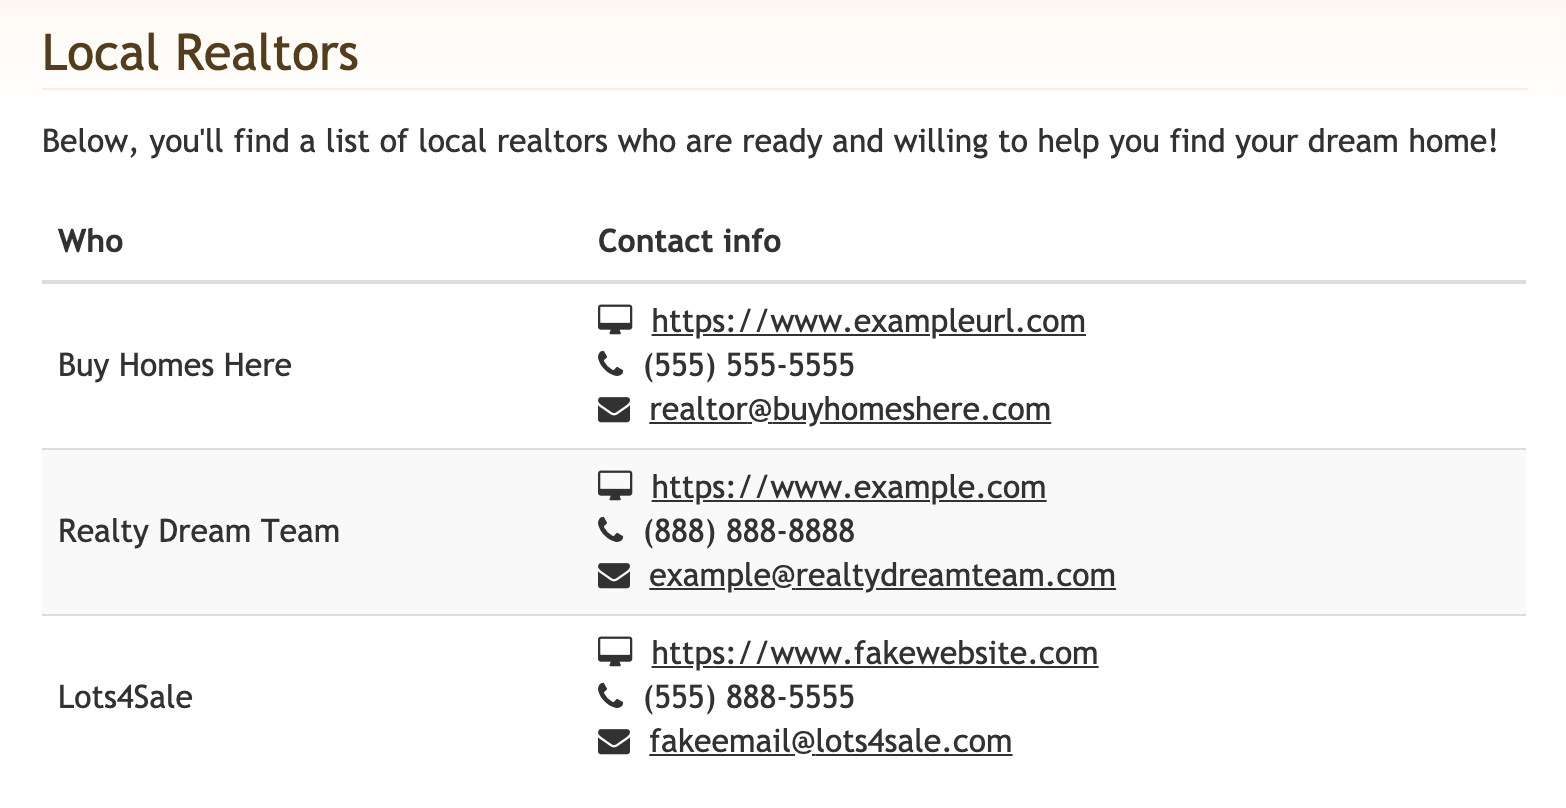Select the Realty Dream Team name cell
The width and height of the screenshot is (1566, 808).
pyautogui.click(x=199, y=531)
